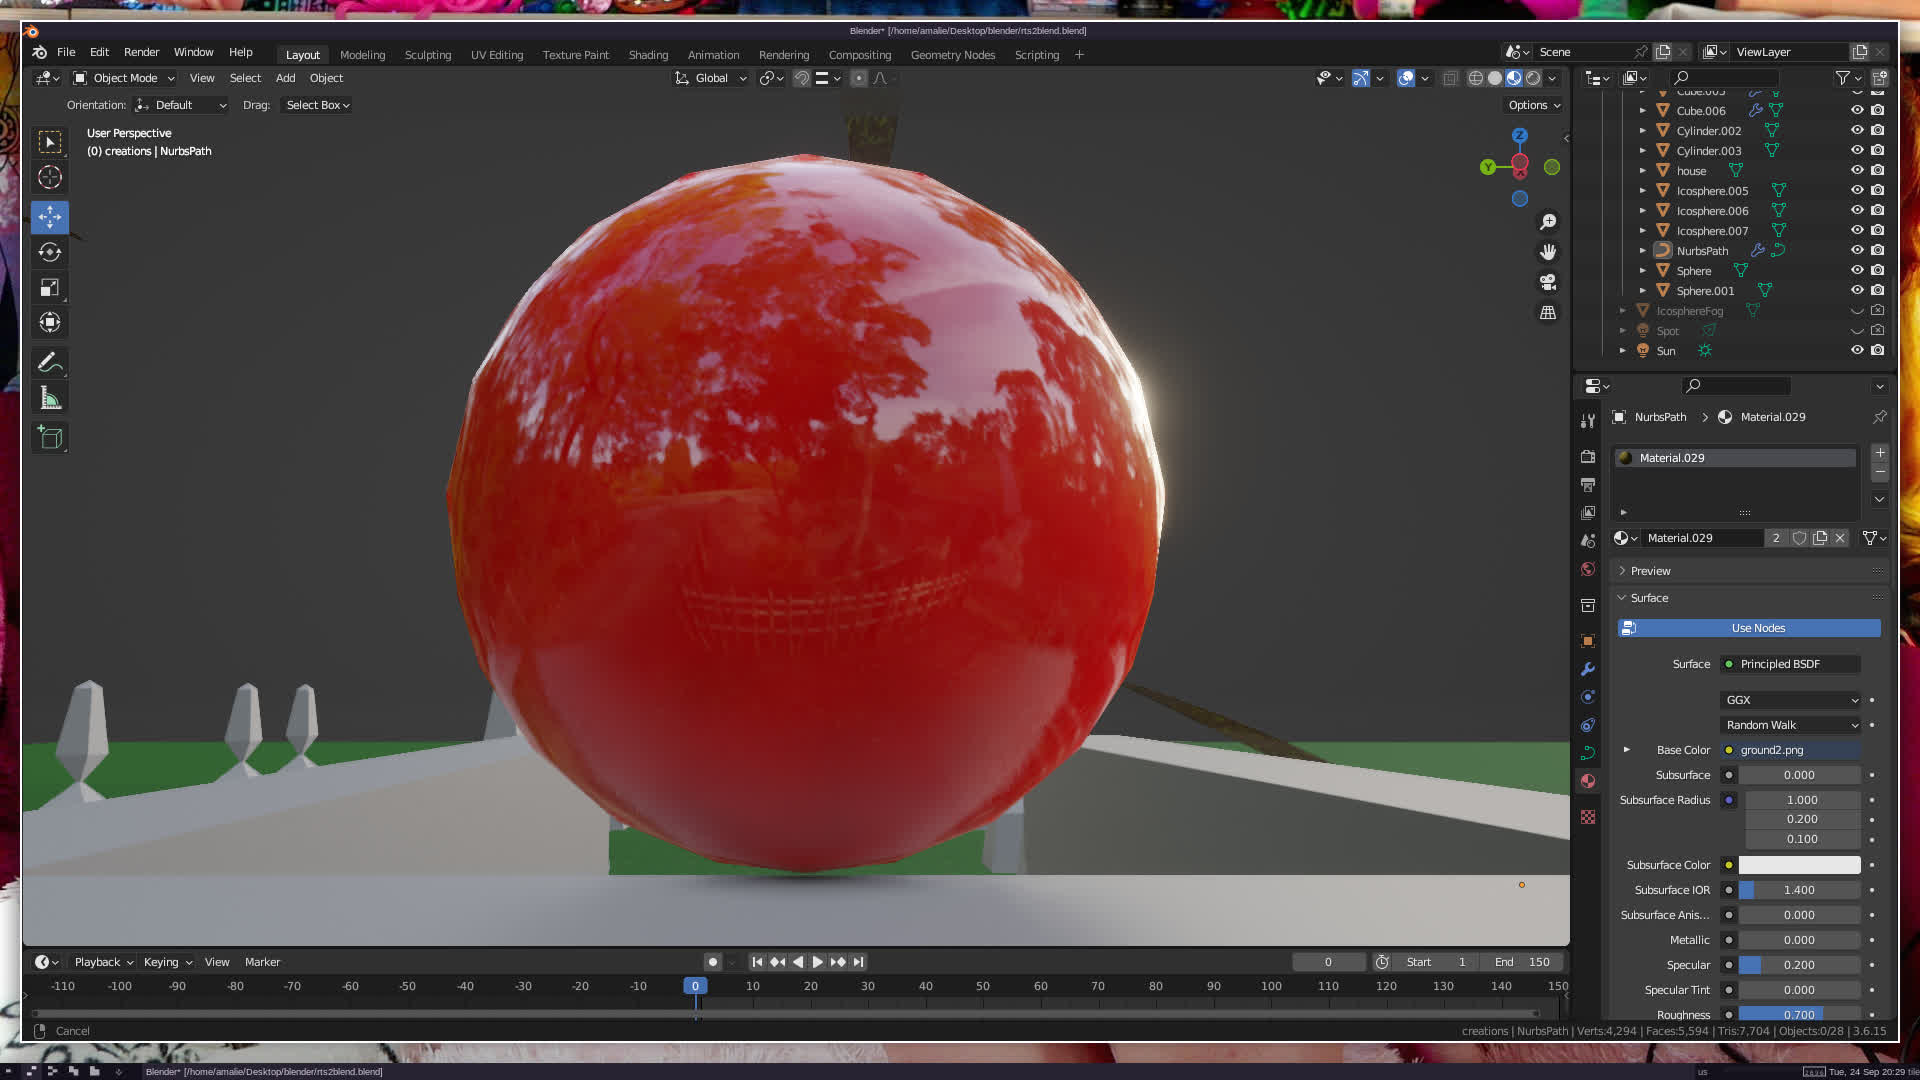The image size is (1920, 1080).
Task: Select the Scale tool in toolbar
Action: (50, 288)
